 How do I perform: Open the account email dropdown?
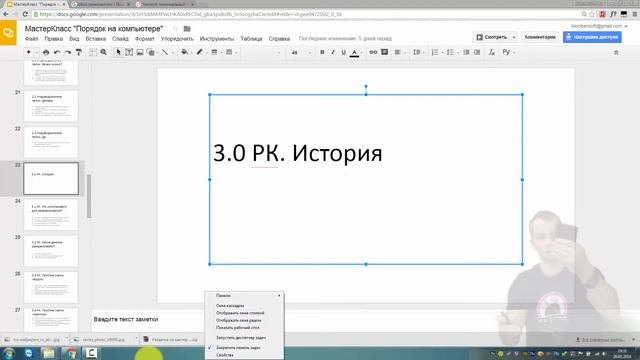[599, 26]
